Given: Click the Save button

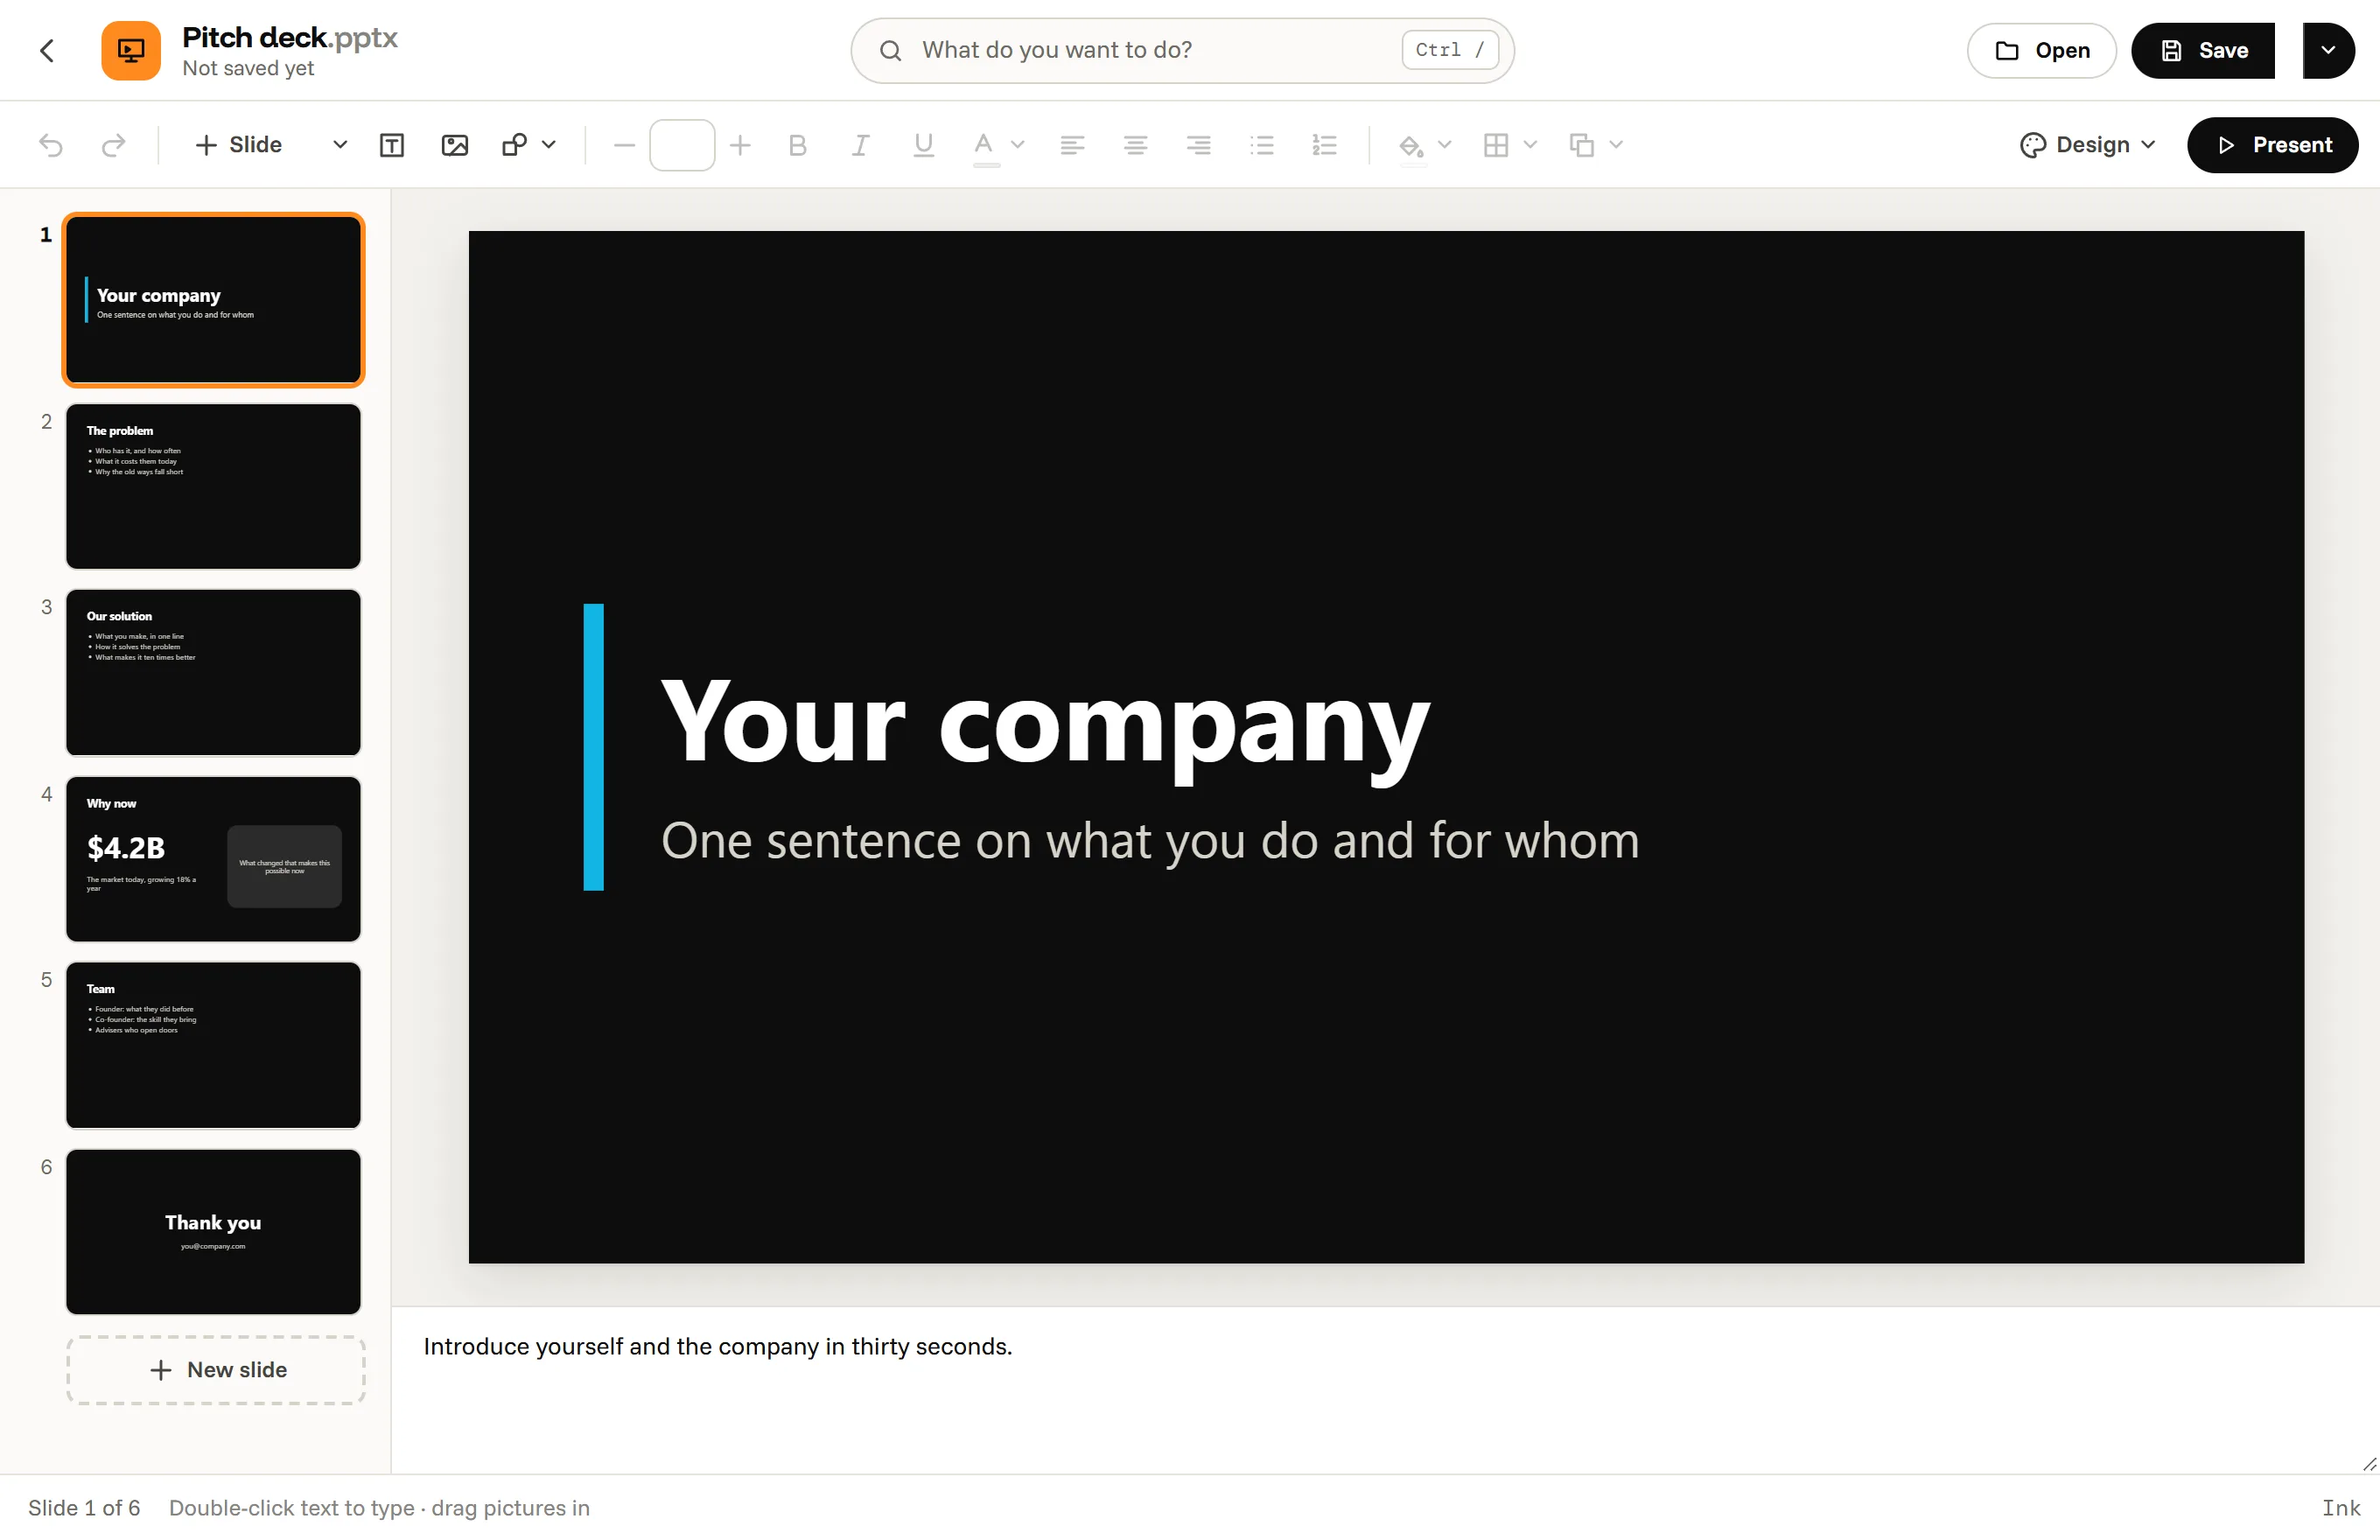Looking at the screenshot, I should [x=2203, y=50].
